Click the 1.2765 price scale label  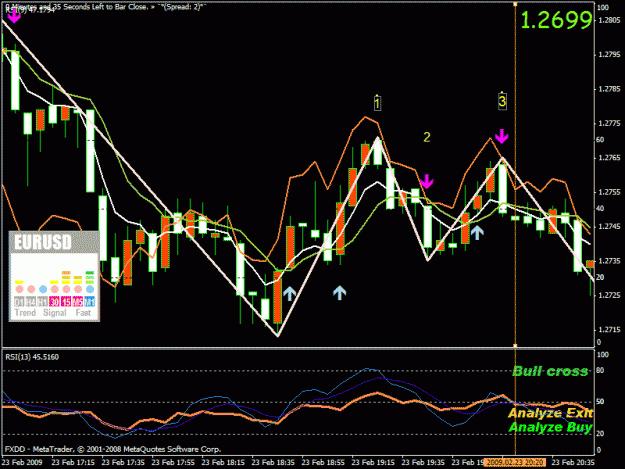[x=609, y=158]
